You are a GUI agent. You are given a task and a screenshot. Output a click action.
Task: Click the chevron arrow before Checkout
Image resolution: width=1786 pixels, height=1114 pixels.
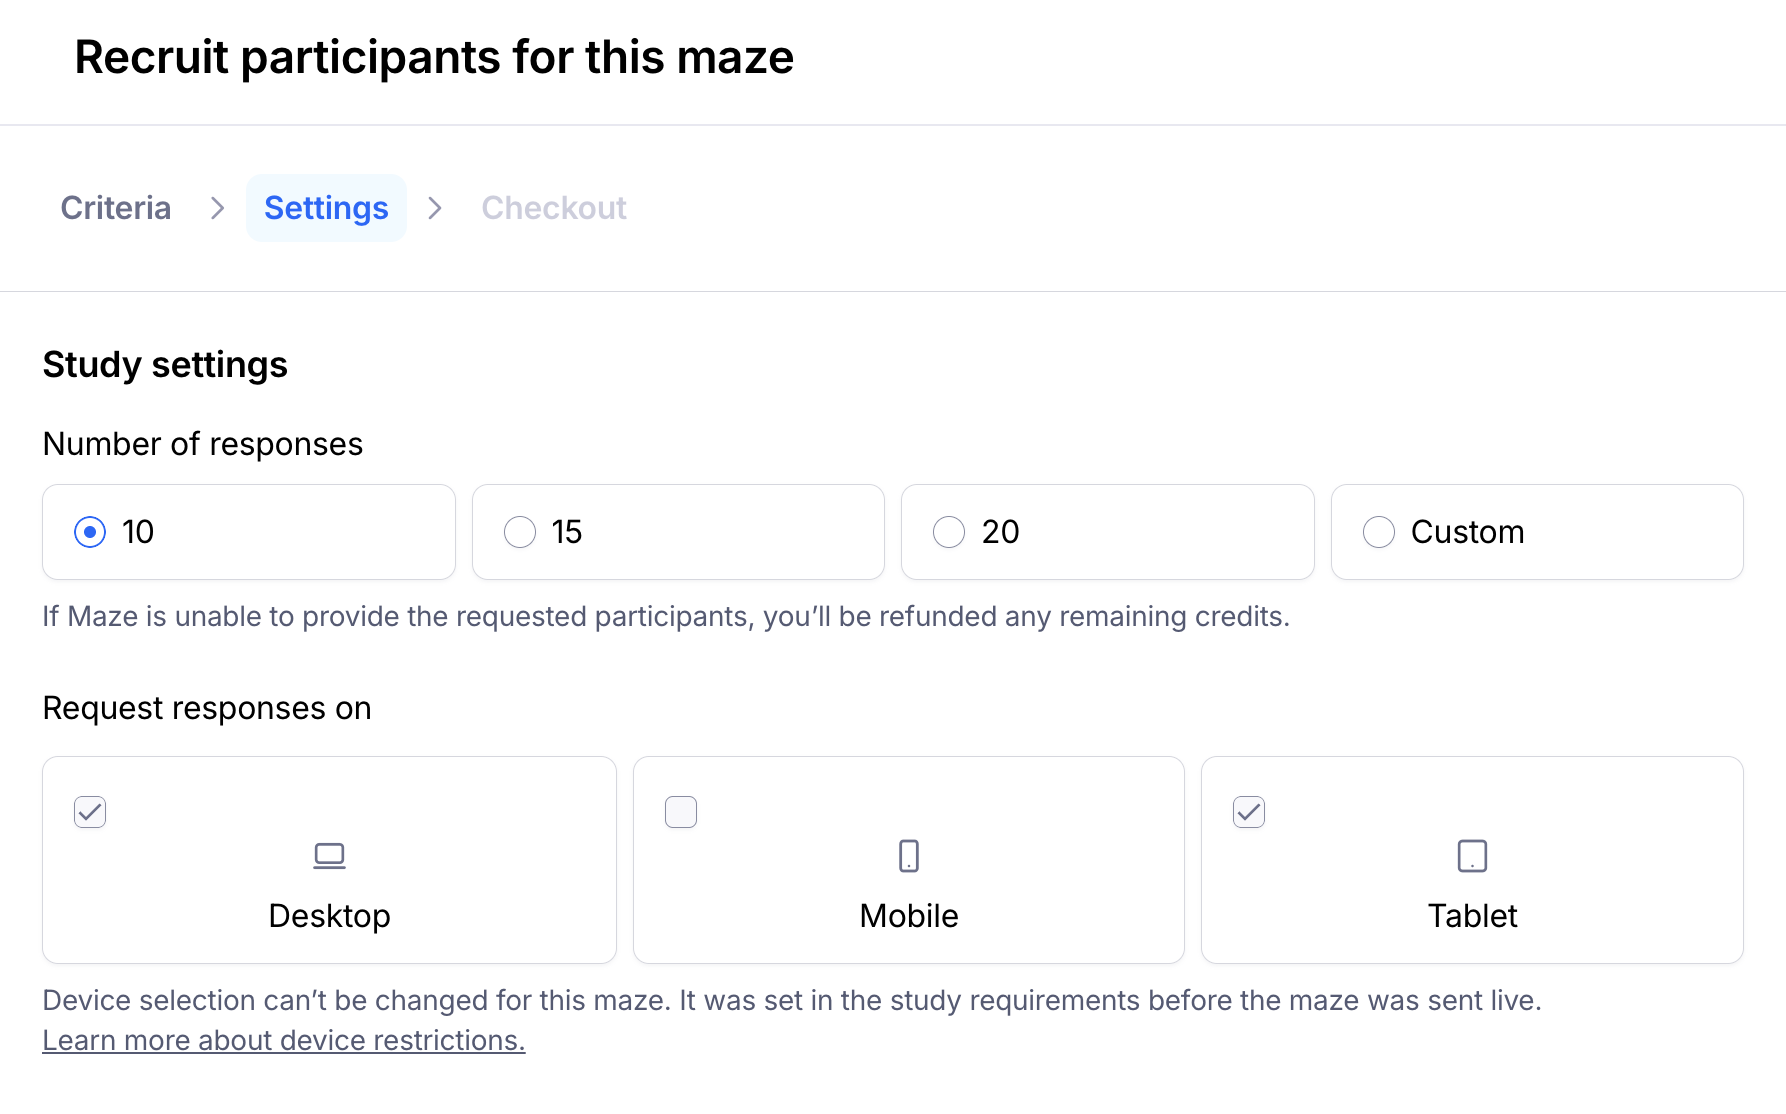click(435, 208)
